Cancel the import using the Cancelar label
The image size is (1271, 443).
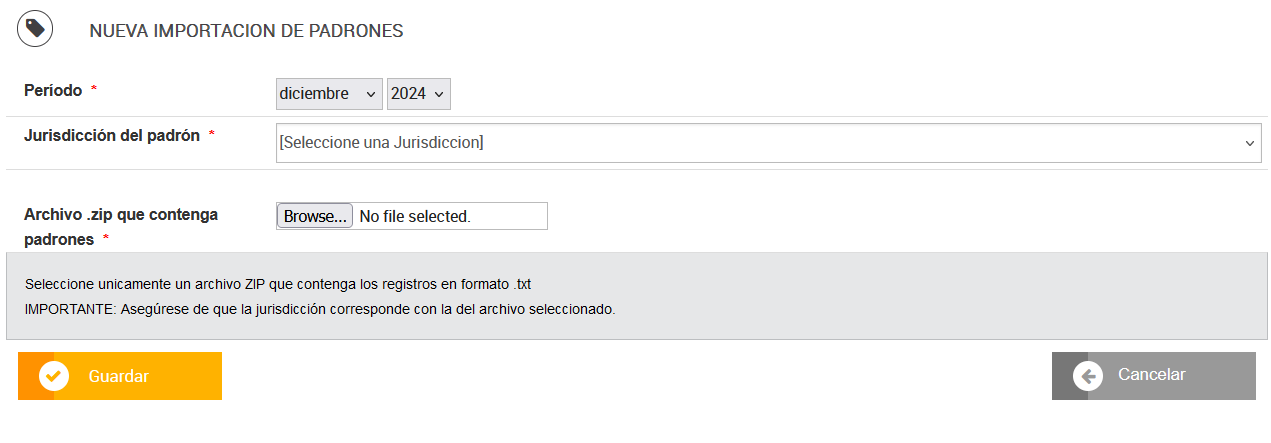click(1151, 375)
